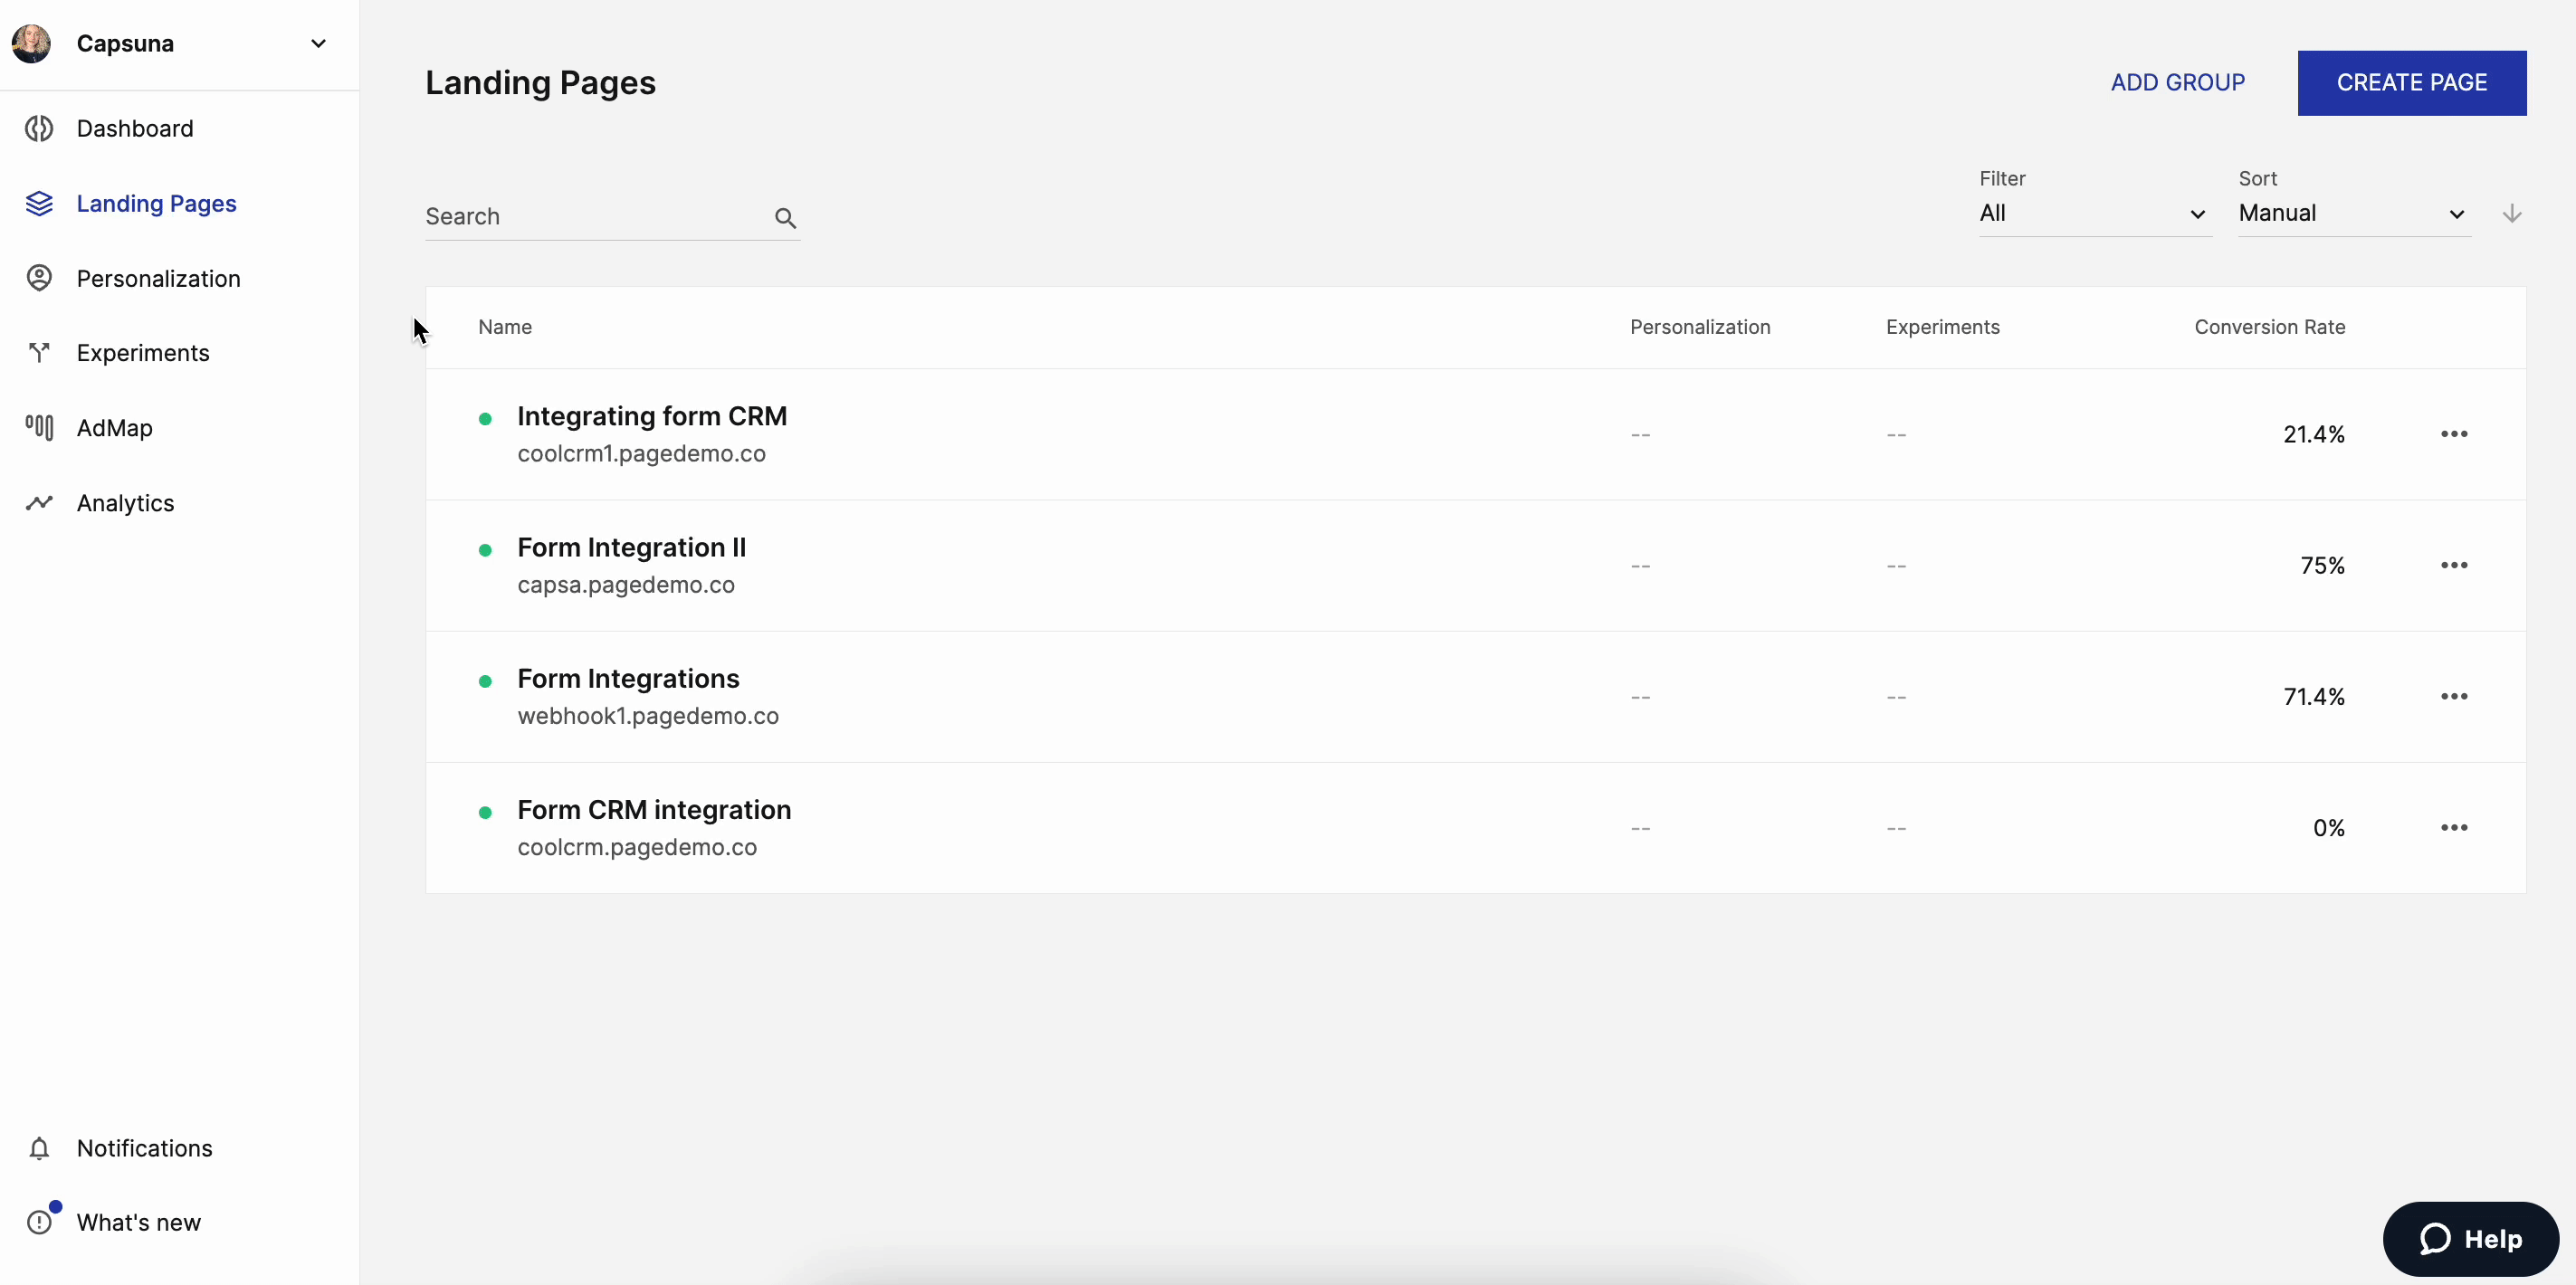Click the Analytics line chart icon
Screen dimensions: 2576x1285
[39, 502]
